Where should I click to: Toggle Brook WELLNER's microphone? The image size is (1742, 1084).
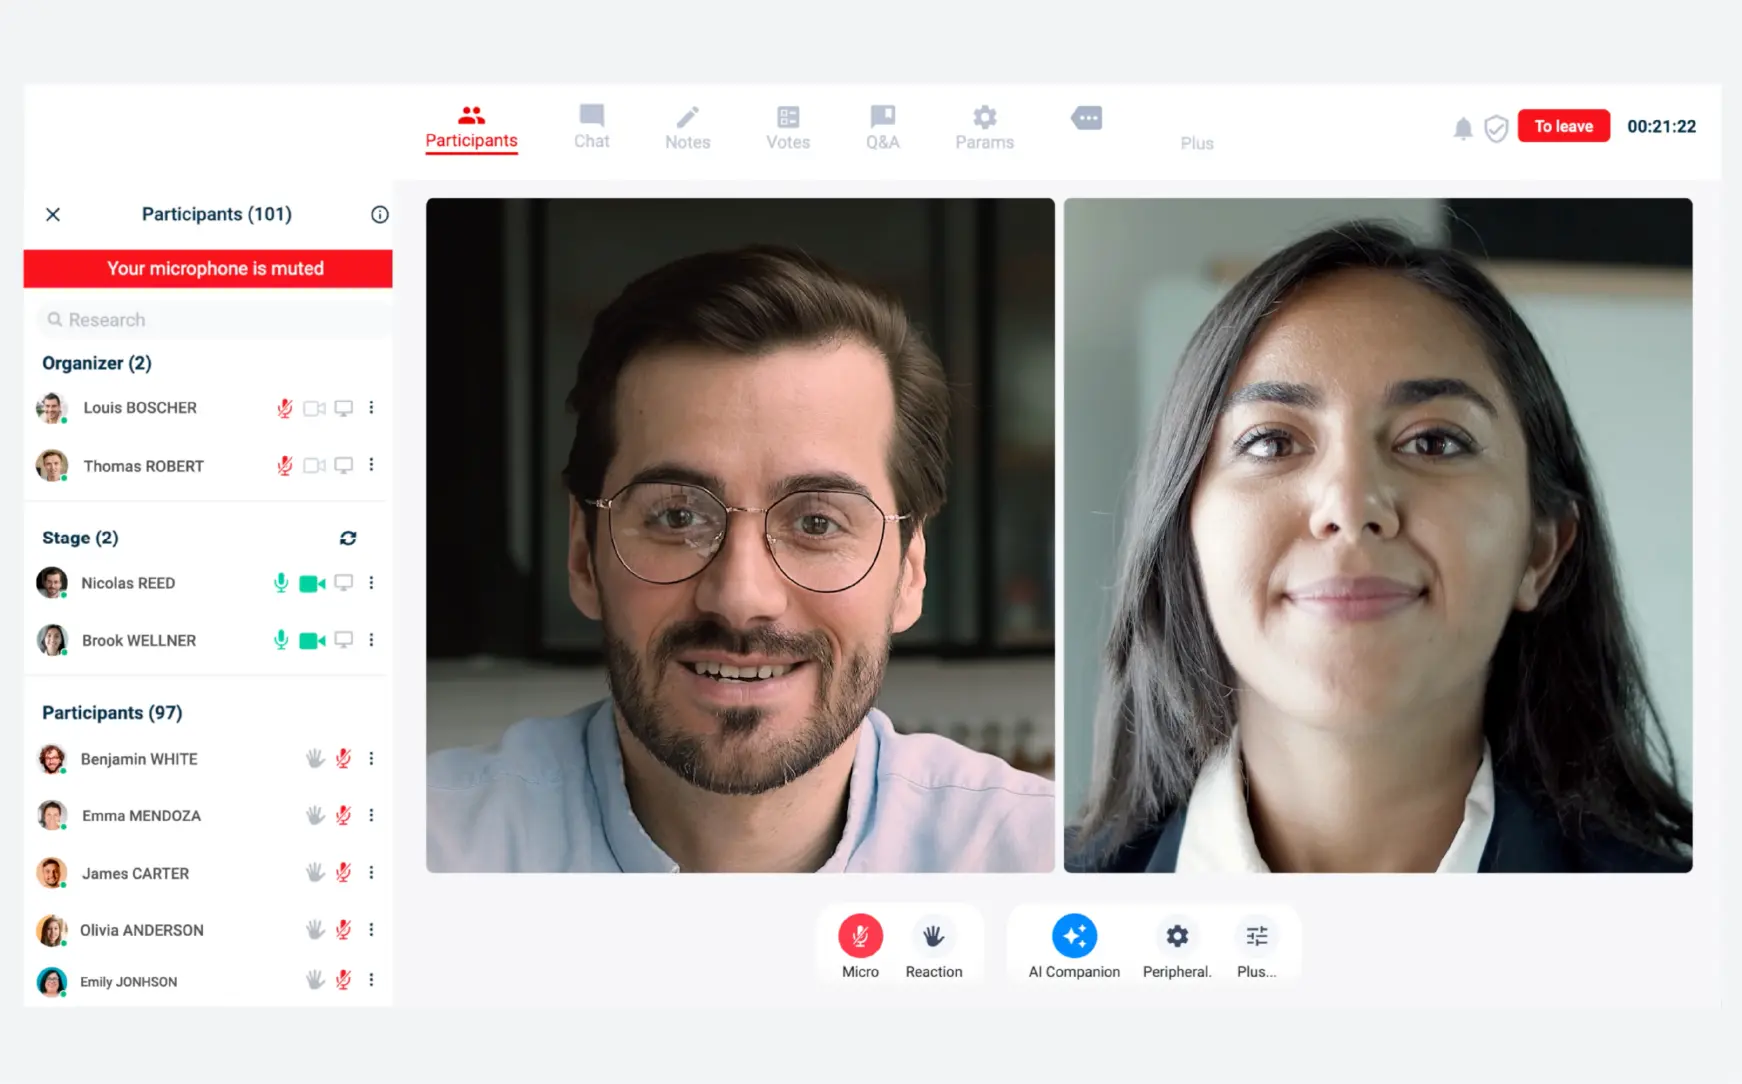(x=281, y=640)
